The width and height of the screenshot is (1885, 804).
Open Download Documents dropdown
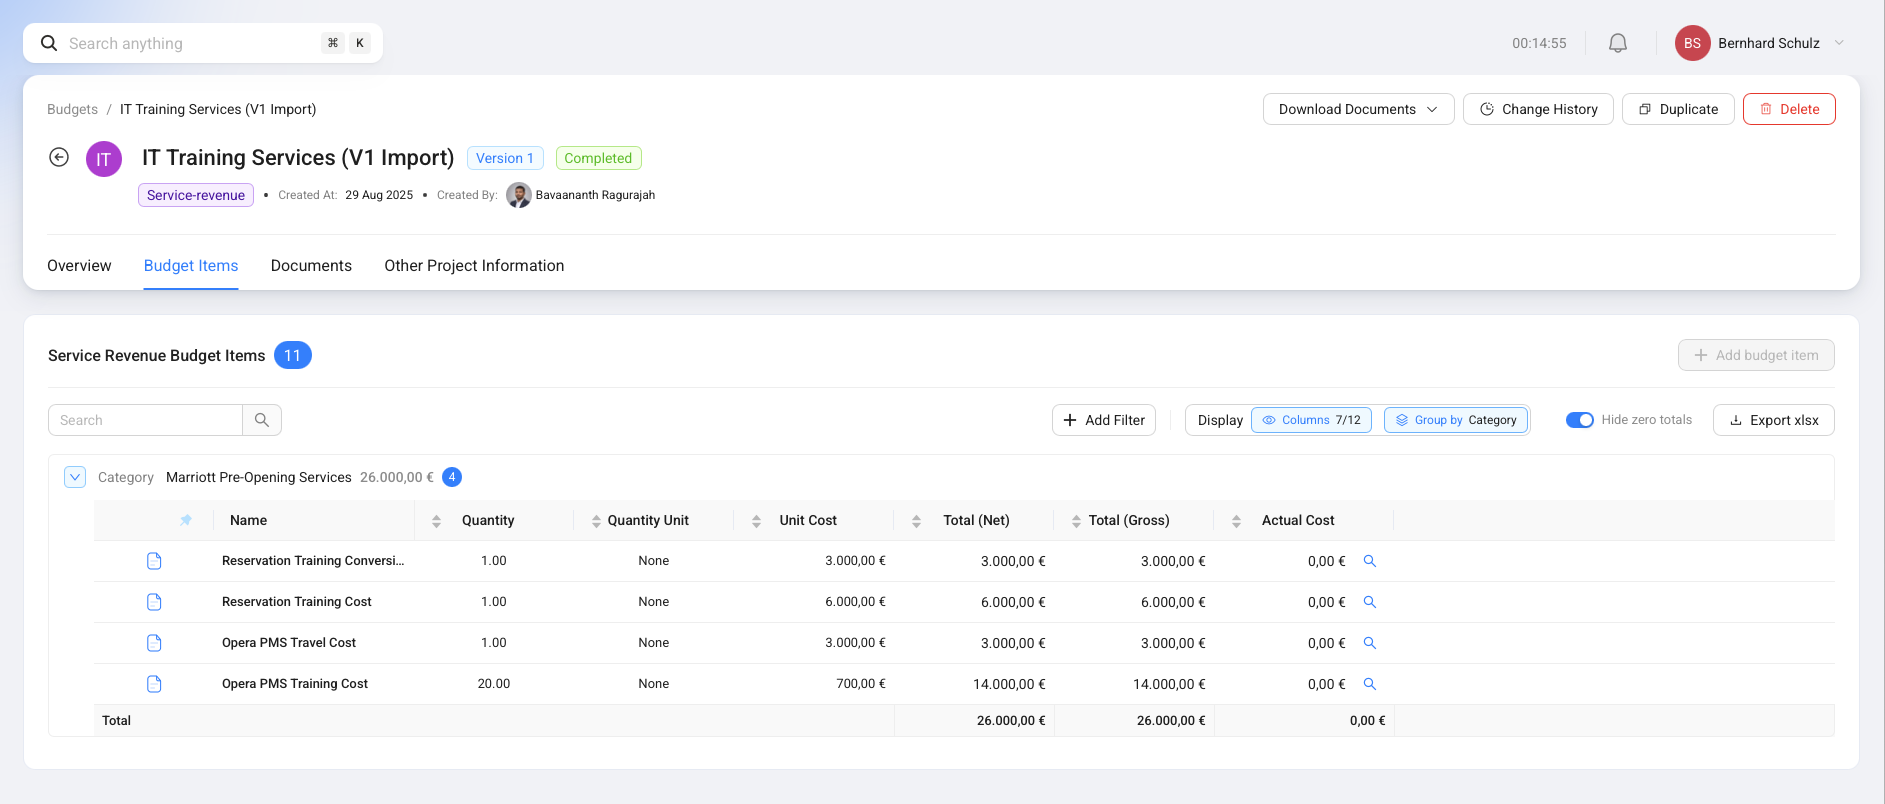pos(1358,109)
